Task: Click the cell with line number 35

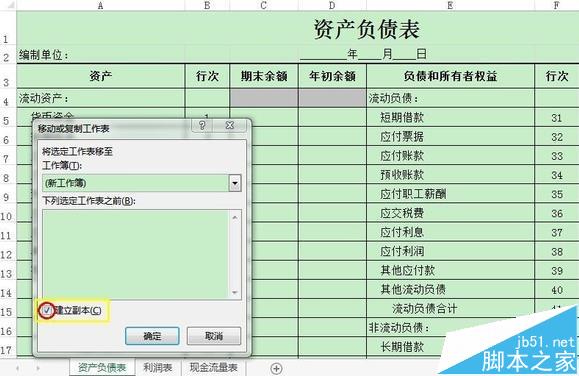Action: click(556, 194)
